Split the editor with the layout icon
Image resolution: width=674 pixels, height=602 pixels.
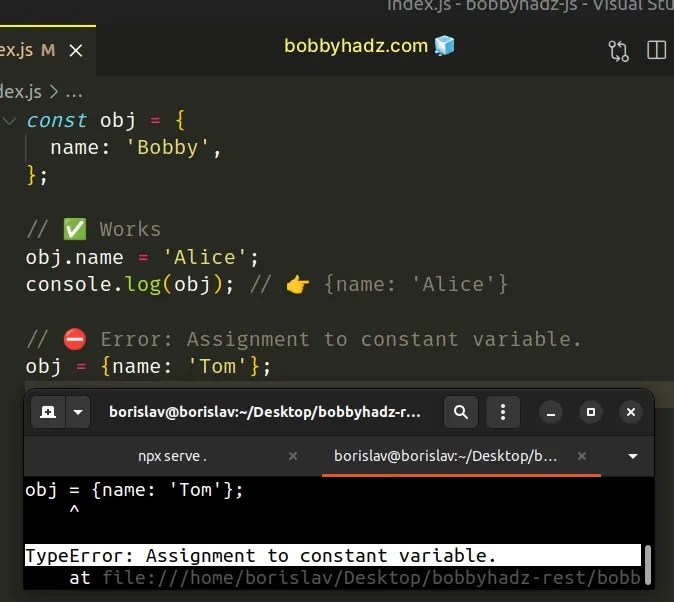(656, 50)
